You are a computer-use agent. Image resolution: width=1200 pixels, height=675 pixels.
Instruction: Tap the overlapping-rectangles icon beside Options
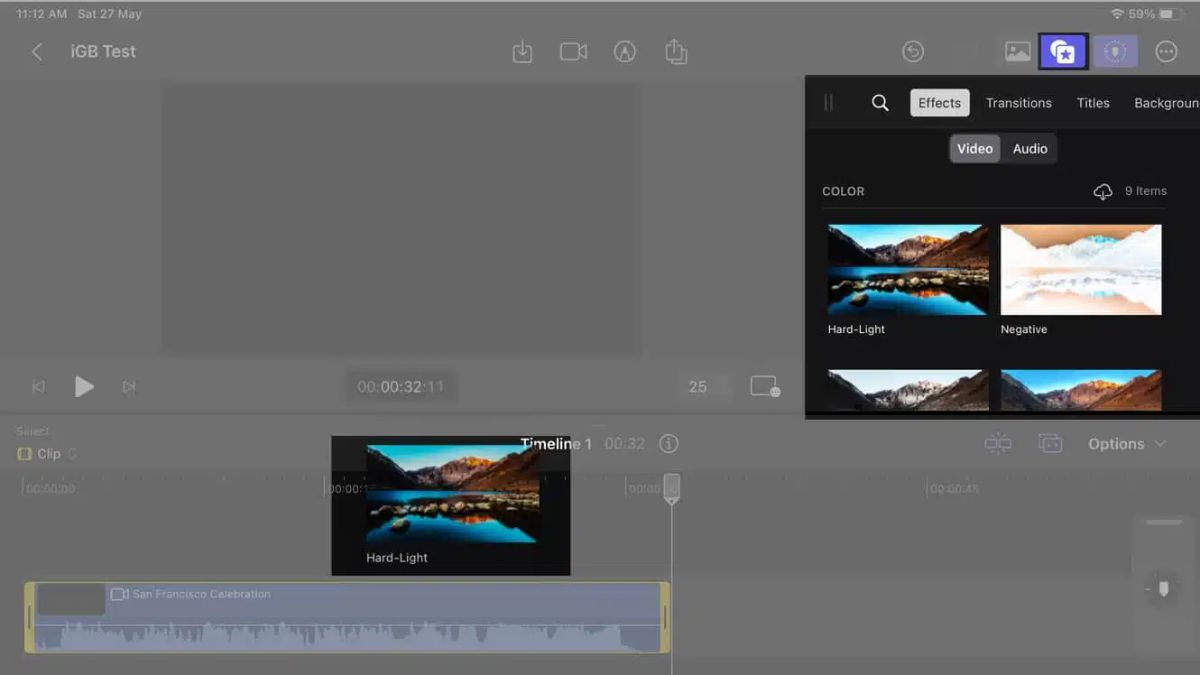(x=1050, y=443)
